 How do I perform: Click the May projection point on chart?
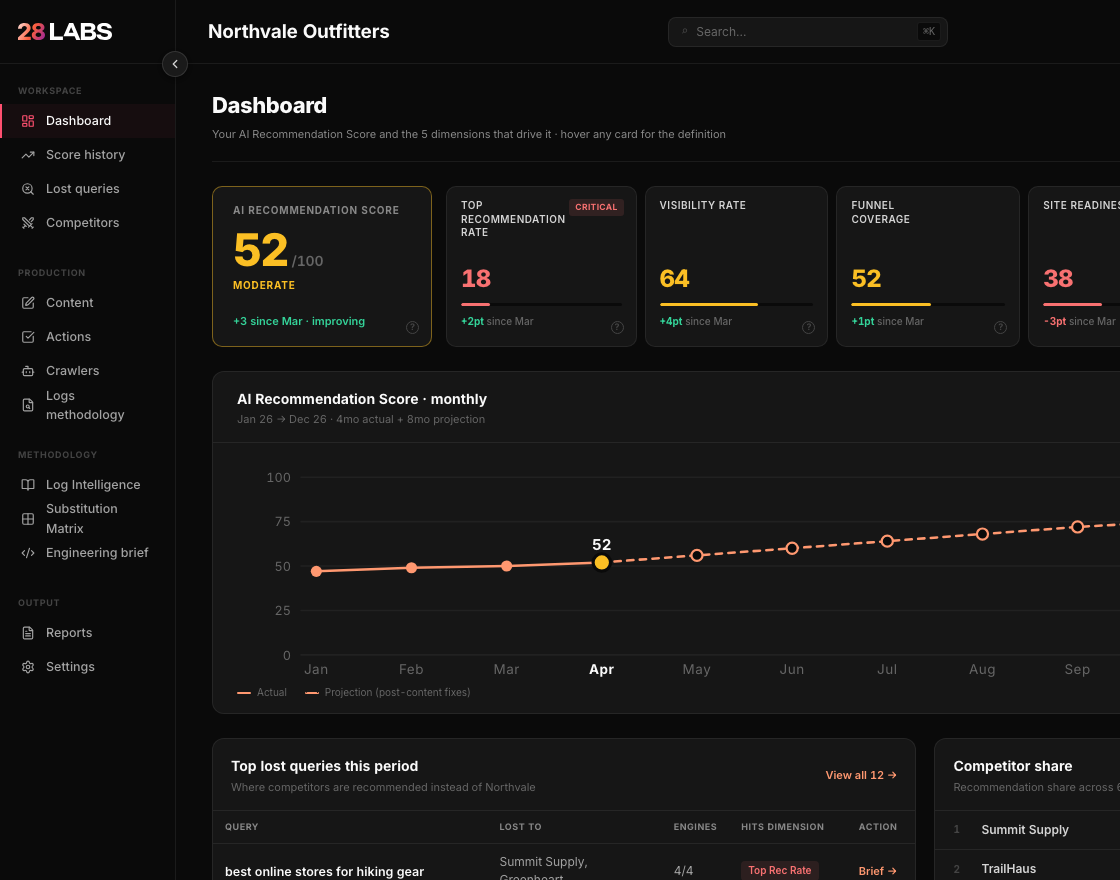(696, 555)
